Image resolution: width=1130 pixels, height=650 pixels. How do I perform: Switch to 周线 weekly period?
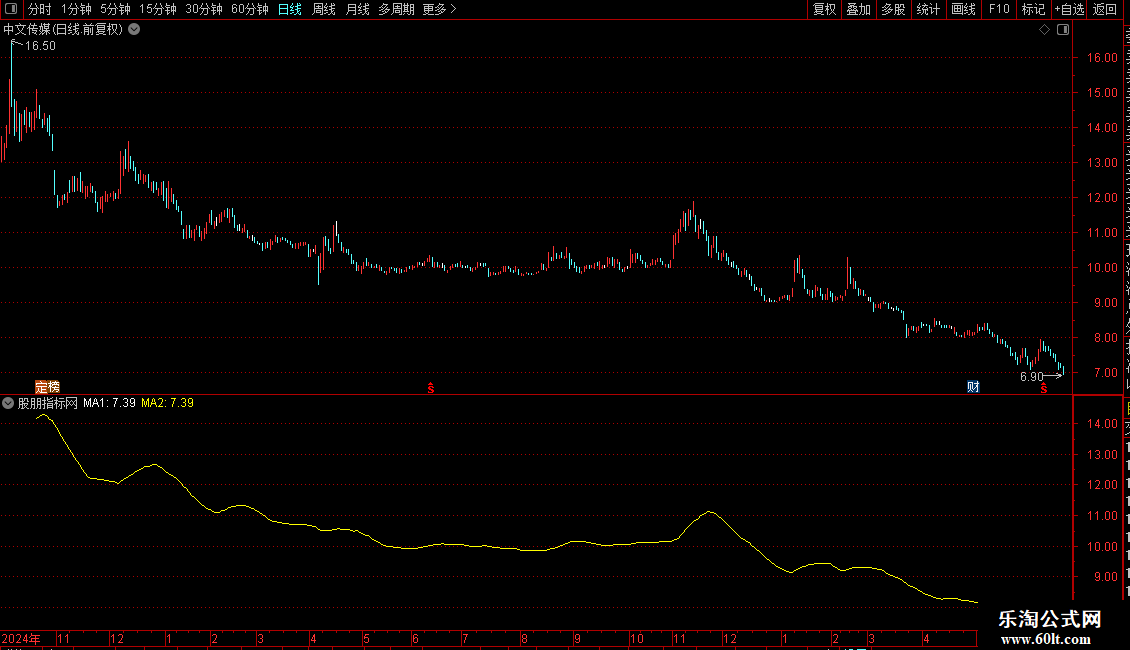(x=324, y=9)
